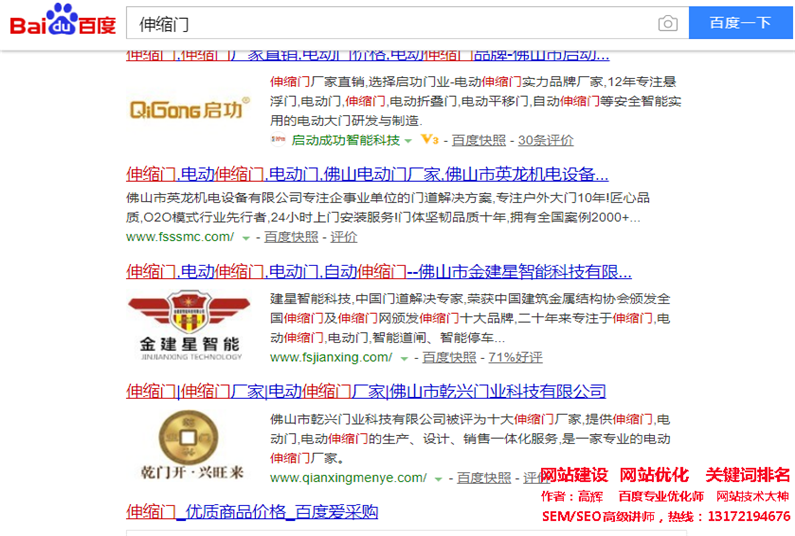This screenshot has height=536, width=795.
Task: Open camera image search icon
Action: coord(667,23)
